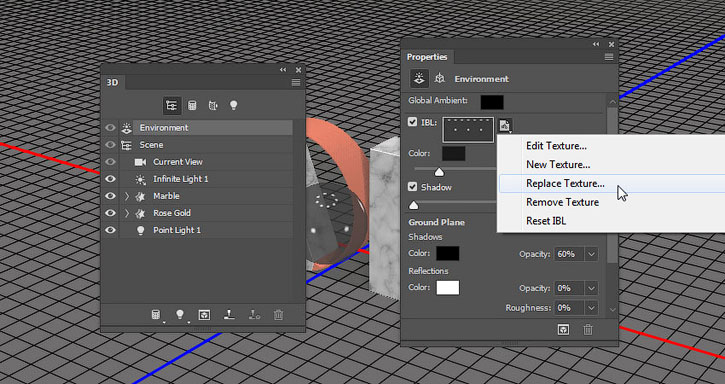This screenshot has height=384, width=725.
Task: Select the Marble row name
Action: pyautogui.click(x=166, y=196)
